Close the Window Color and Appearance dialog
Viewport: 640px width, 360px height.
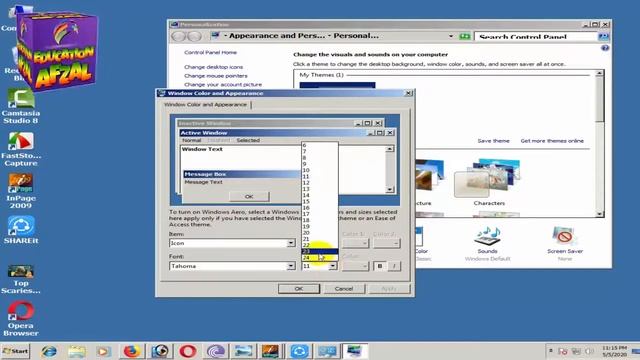[409, 93]
